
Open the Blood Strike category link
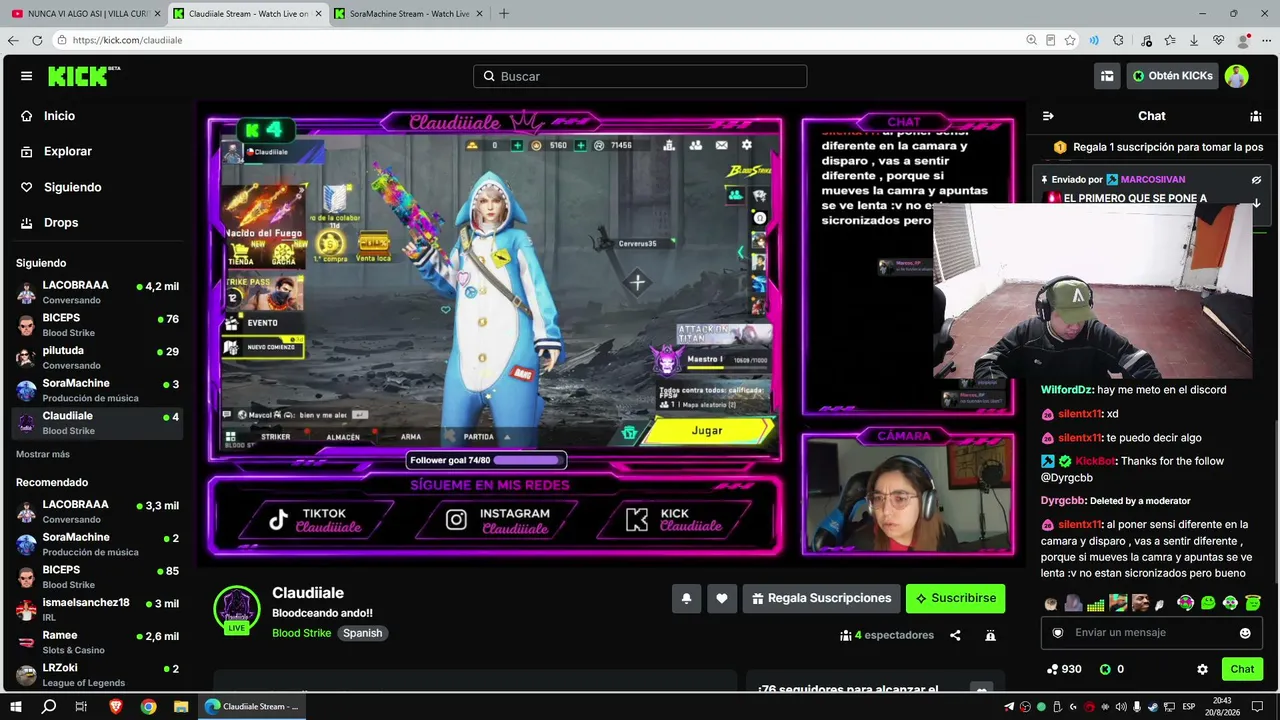point(301,633)
